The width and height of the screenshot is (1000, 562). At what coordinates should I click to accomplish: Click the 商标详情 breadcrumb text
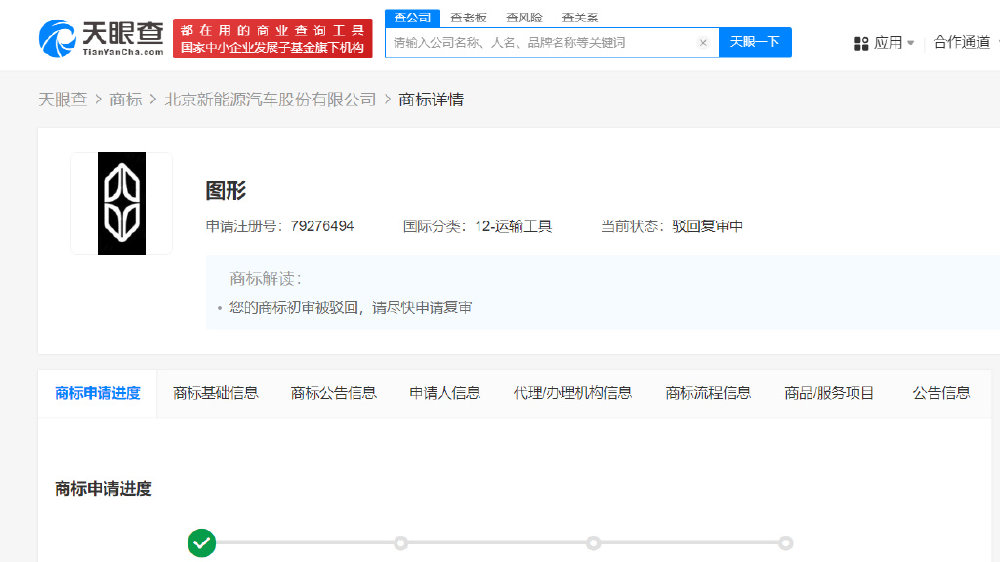[x=431, y=100]
